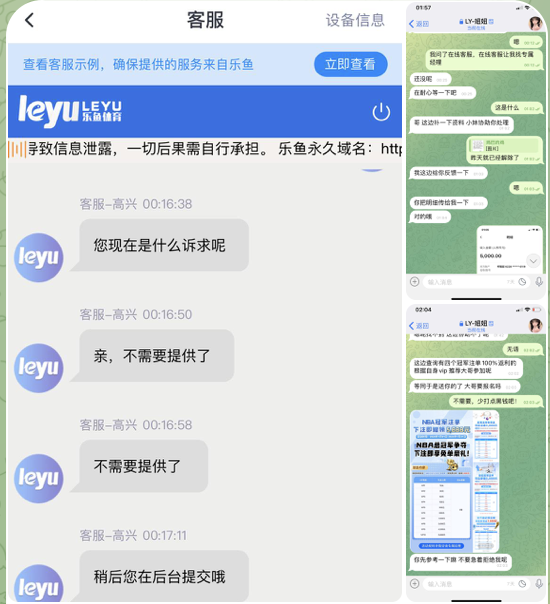Select the message 我这边给你反馈一下
This screenshot has height=604, width=550.
[x=448, y=173]
